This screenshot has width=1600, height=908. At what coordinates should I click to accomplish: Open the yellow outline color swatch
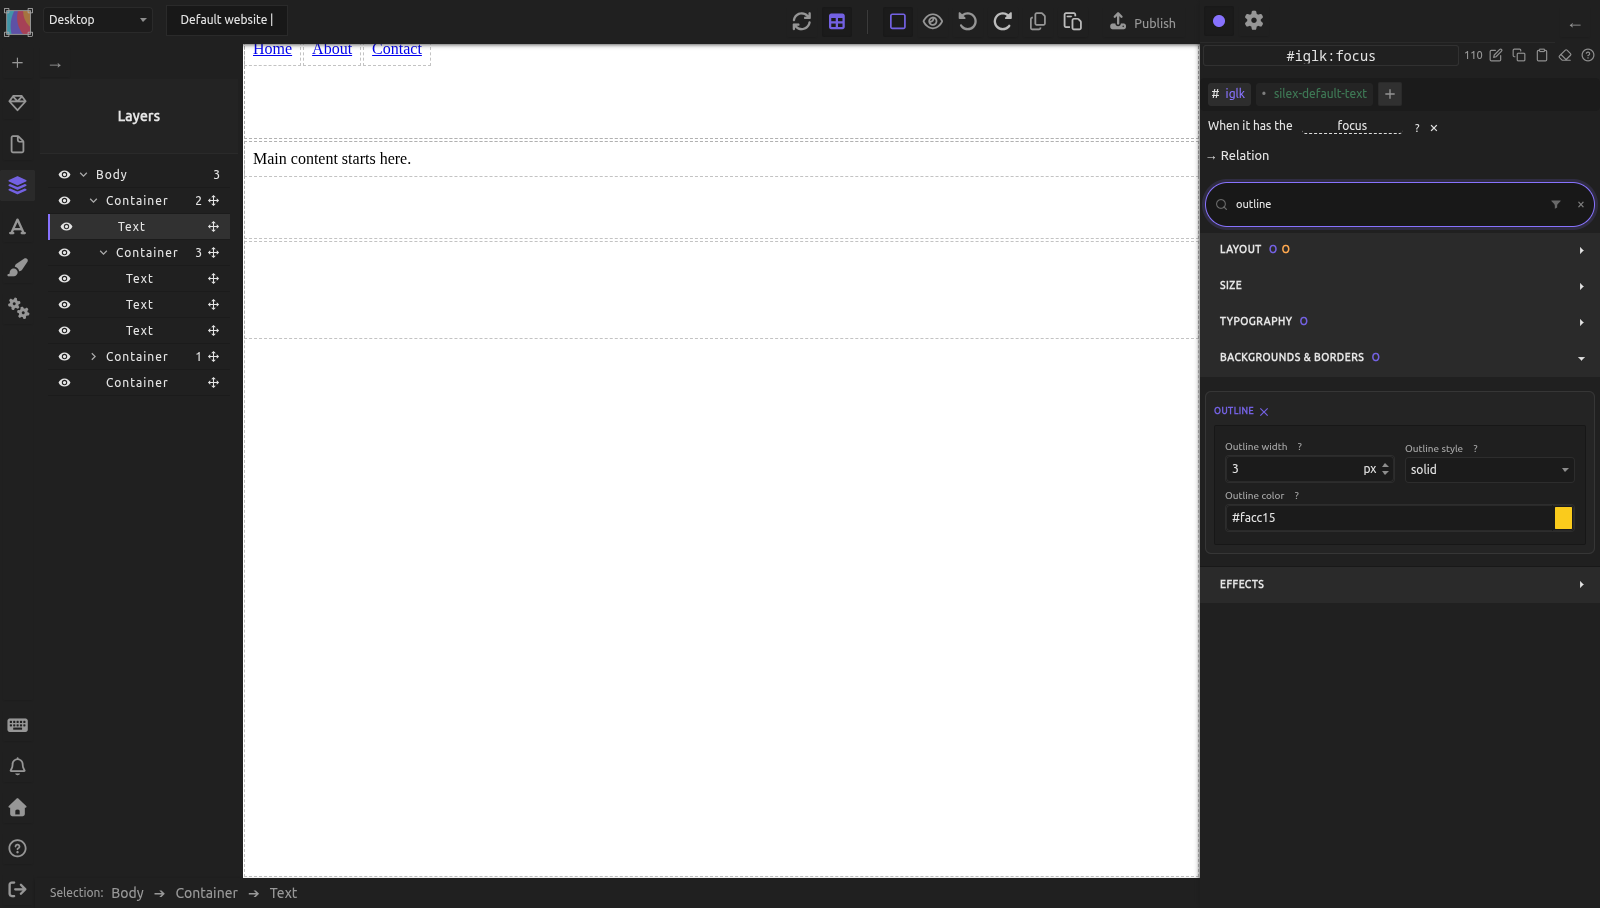pyautogui.click(x=1563, y=518)
